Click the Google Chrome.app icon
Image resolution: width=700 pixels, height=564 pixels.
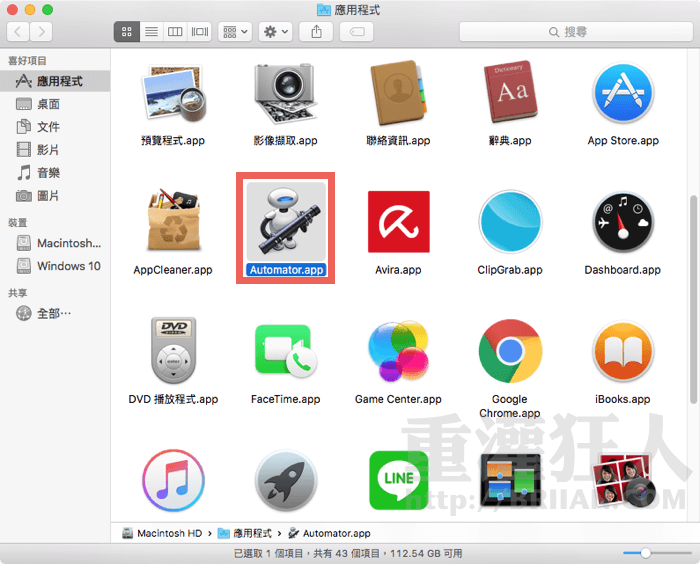pos(510,351)
